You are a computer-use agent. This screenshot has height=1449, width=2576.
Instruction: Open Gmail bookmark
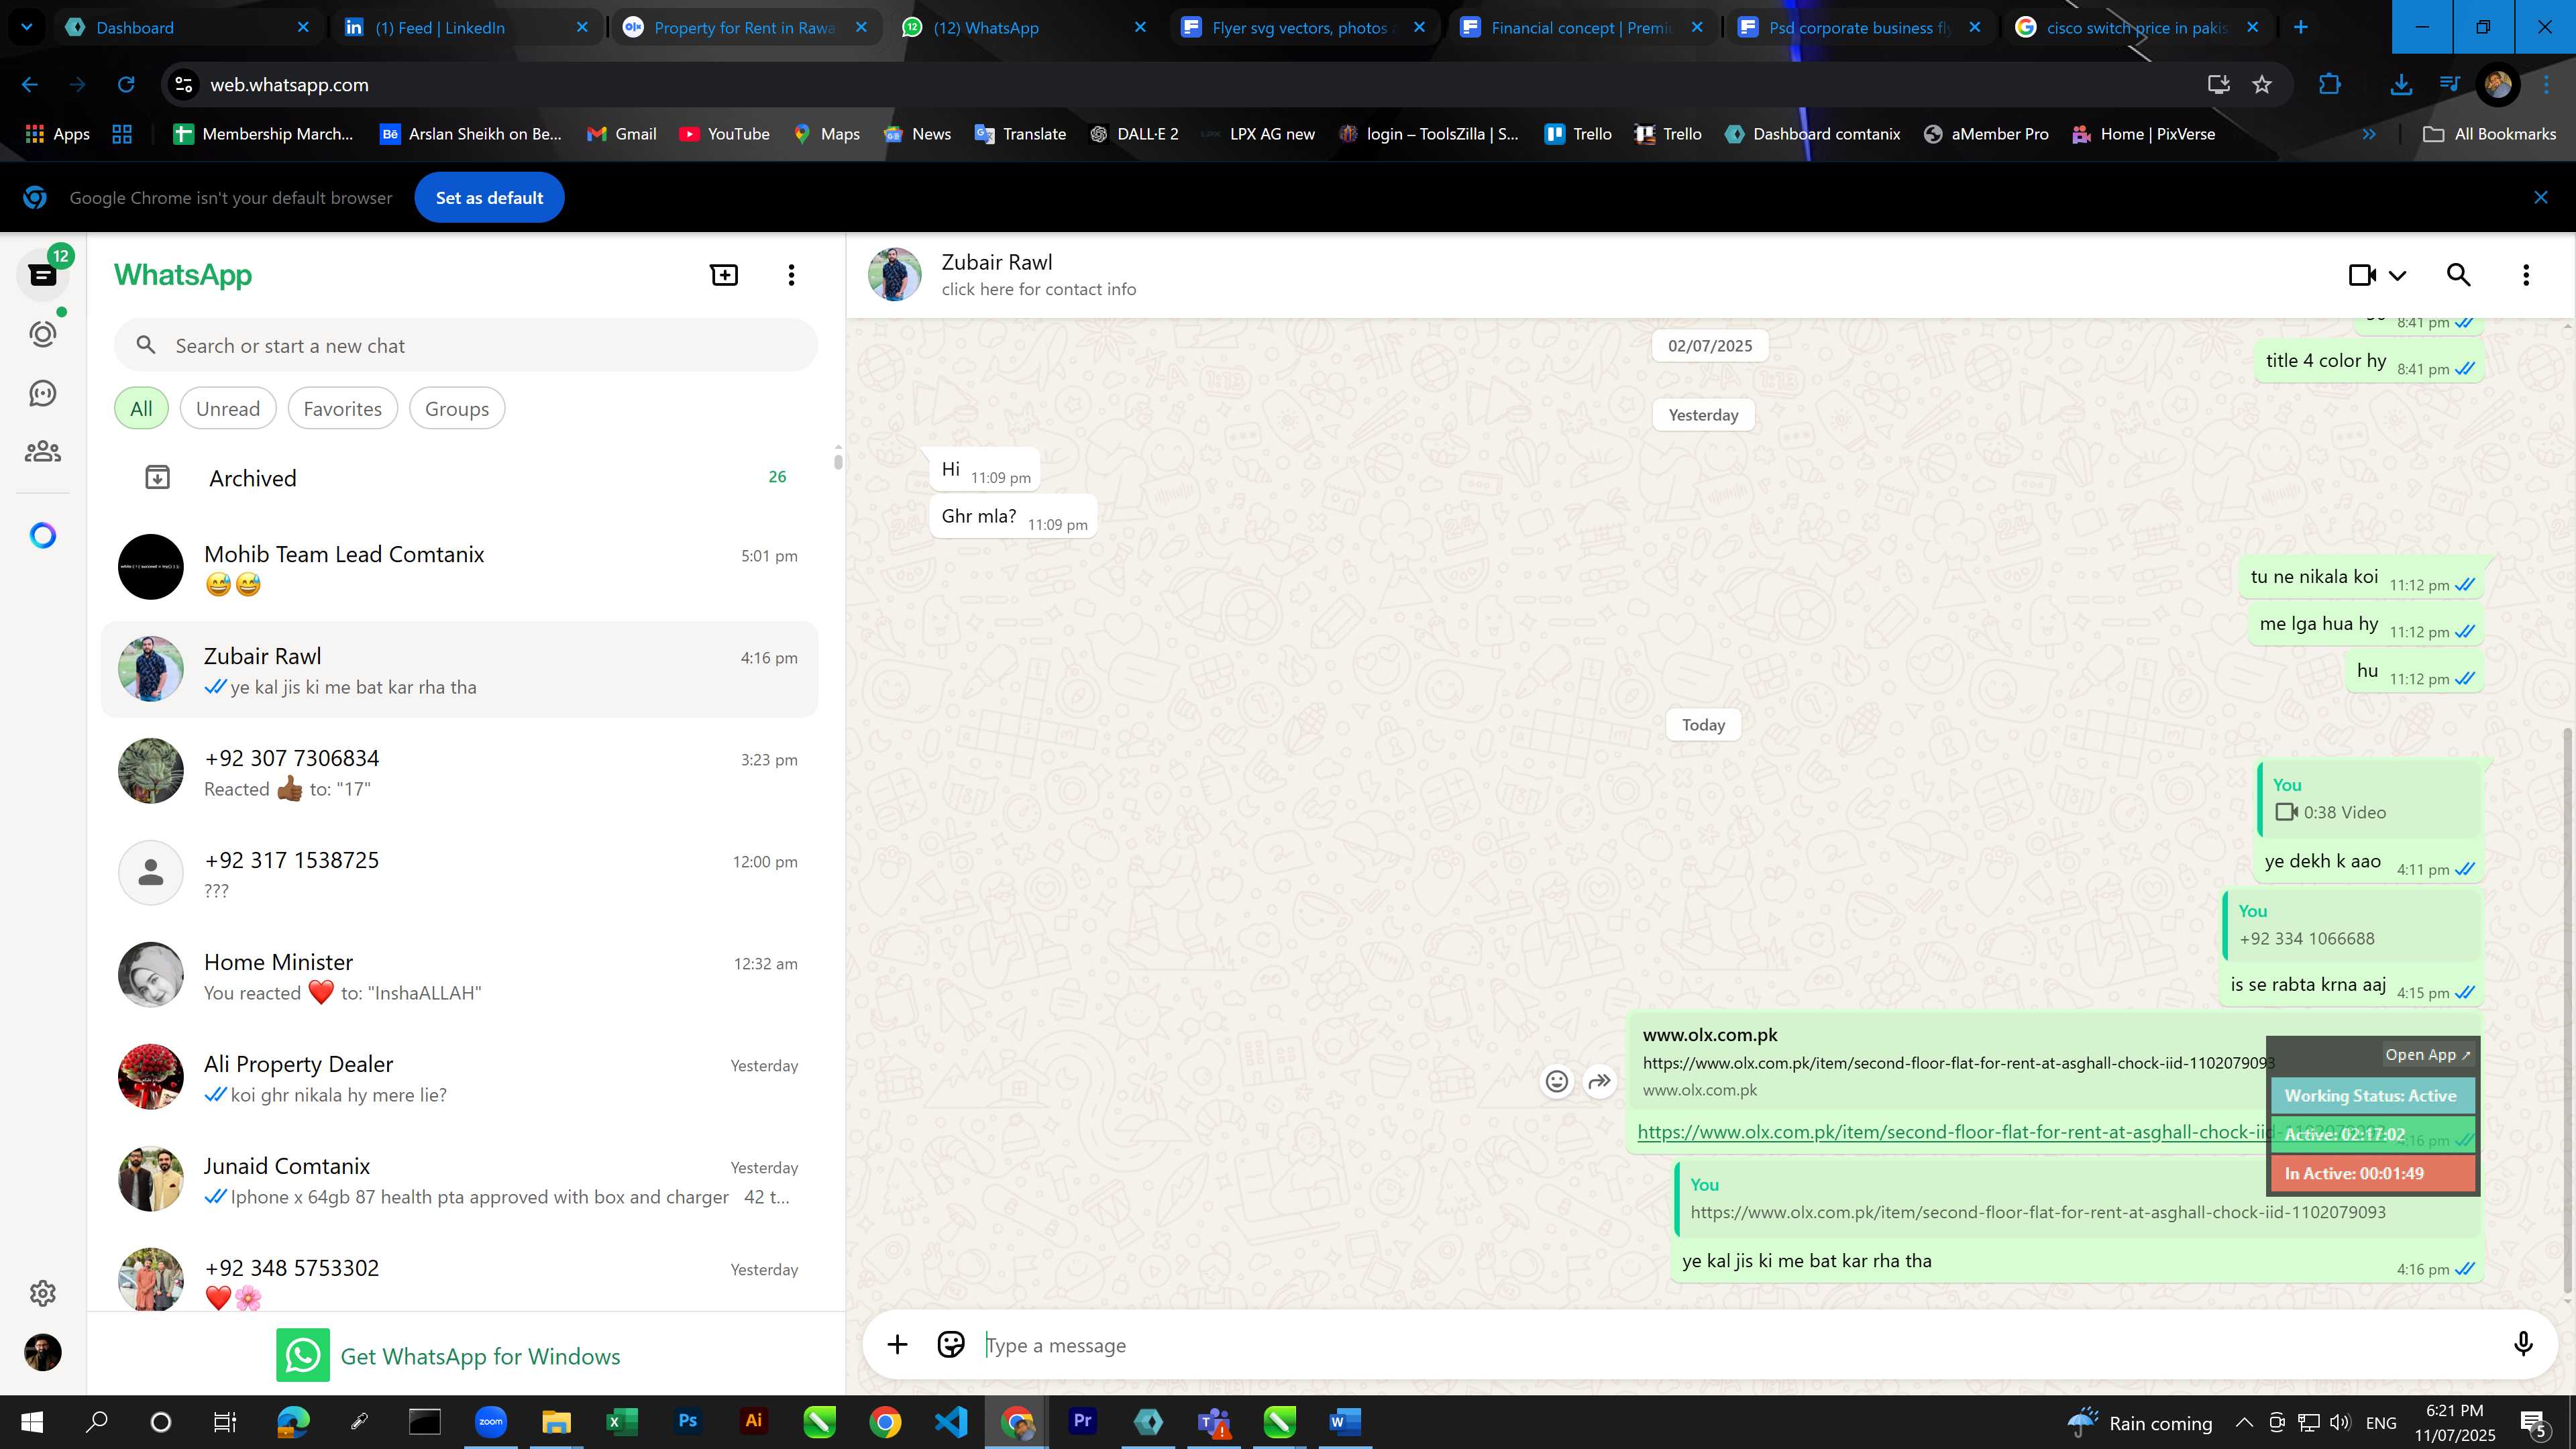tap(621, 134)
